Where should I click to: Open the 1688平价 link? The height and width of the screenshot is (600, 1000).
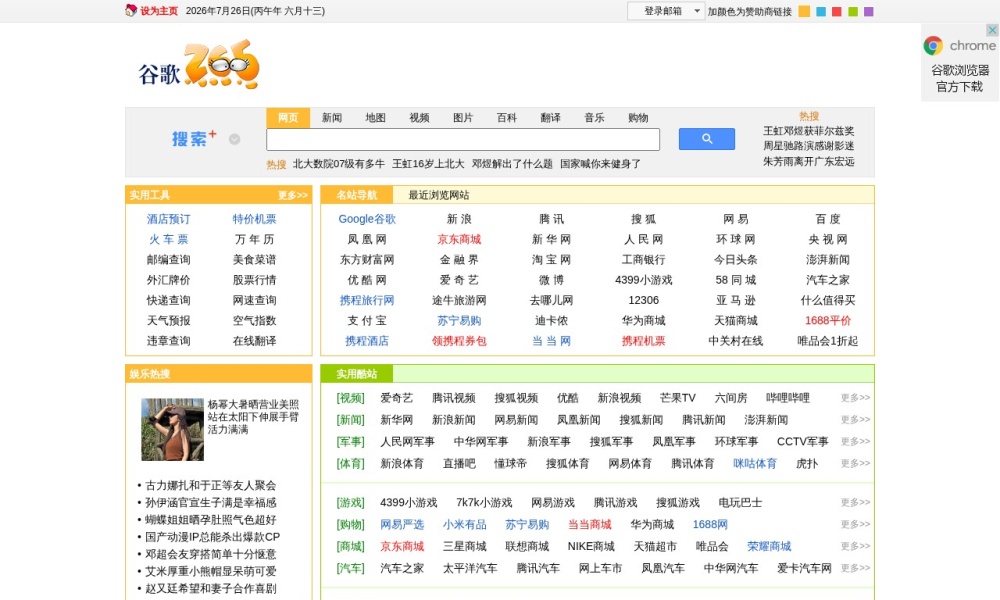[x=828, y=320]
